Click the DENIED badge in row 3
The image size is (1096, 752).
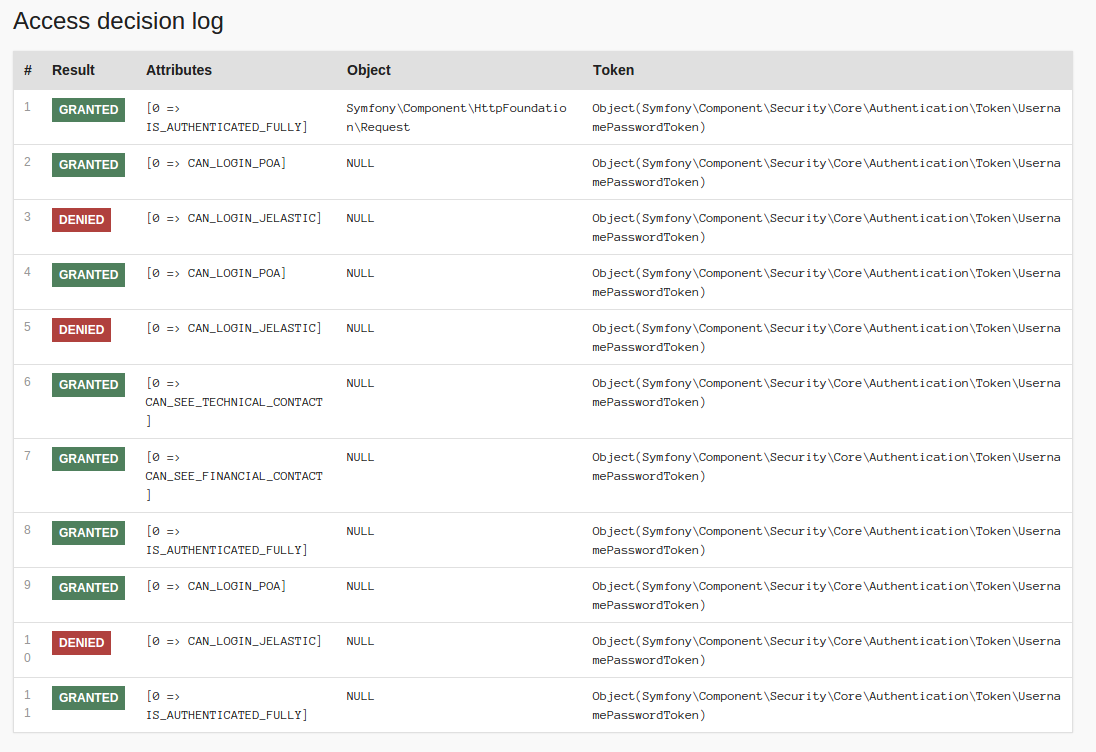(81, 220)
